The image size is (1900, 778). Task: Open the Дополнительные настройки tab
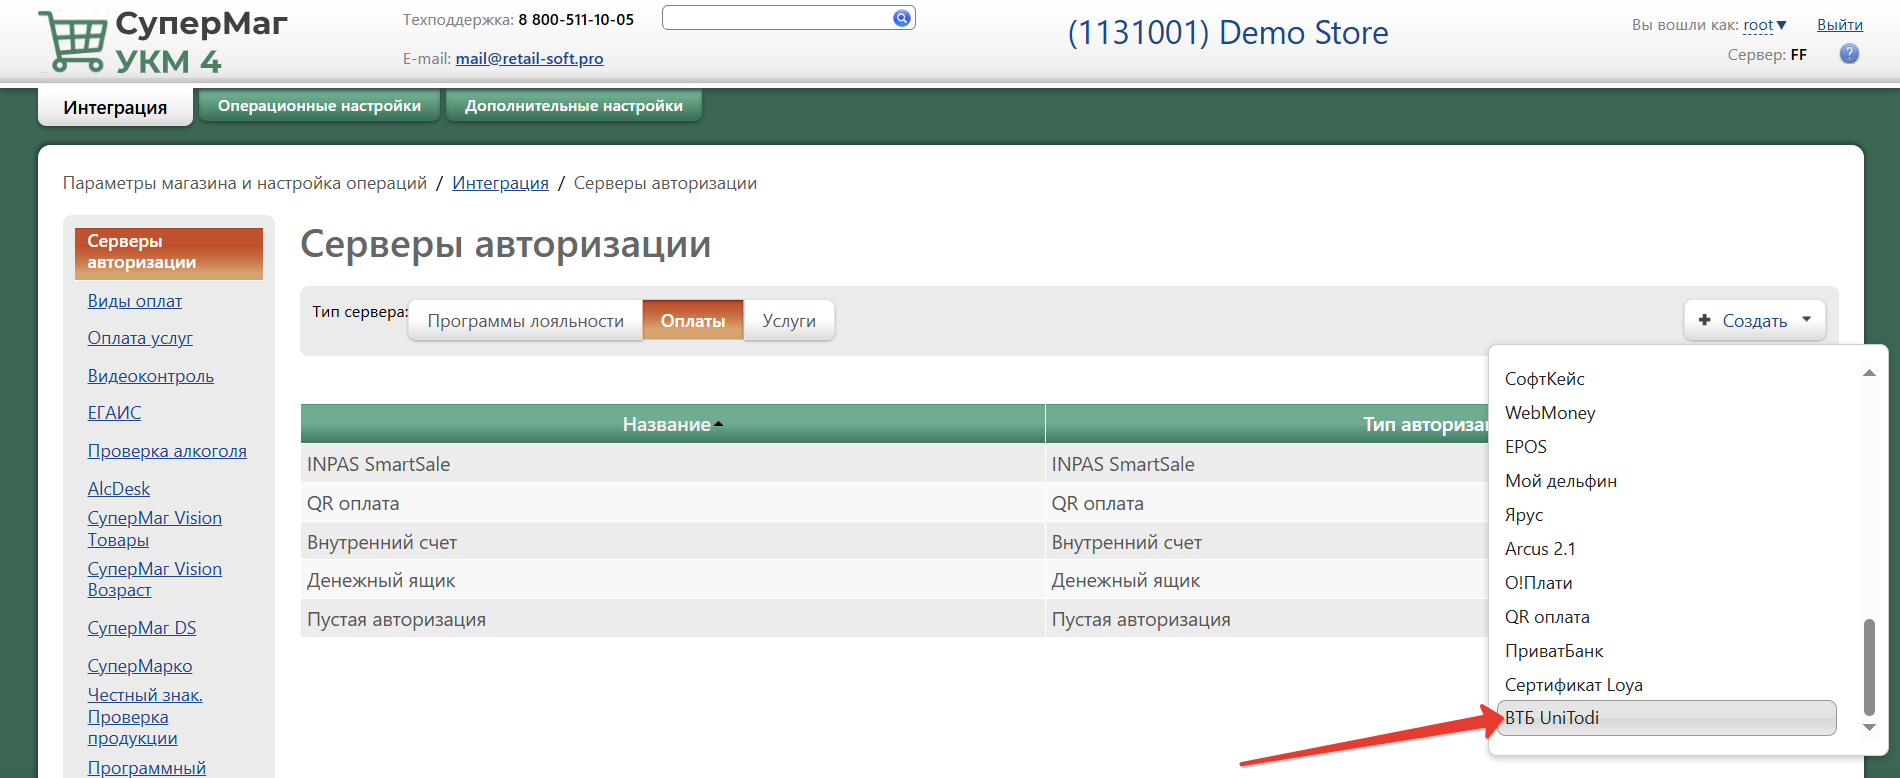point(573,106)
